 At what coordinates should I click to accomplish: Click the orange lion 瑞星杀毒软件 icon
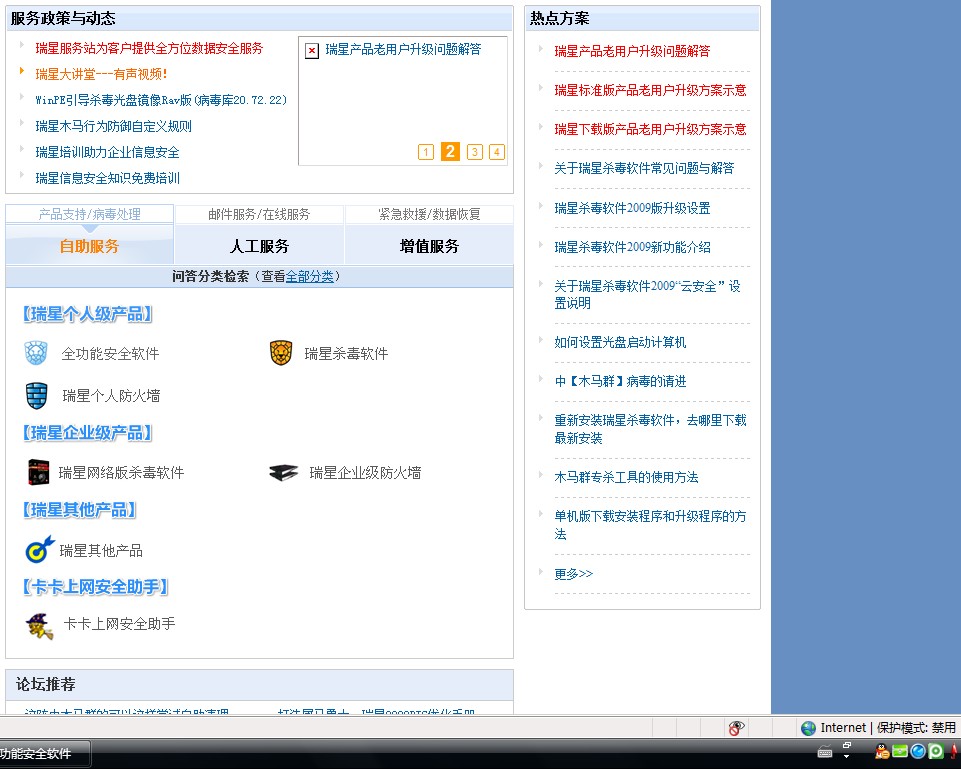281,353
